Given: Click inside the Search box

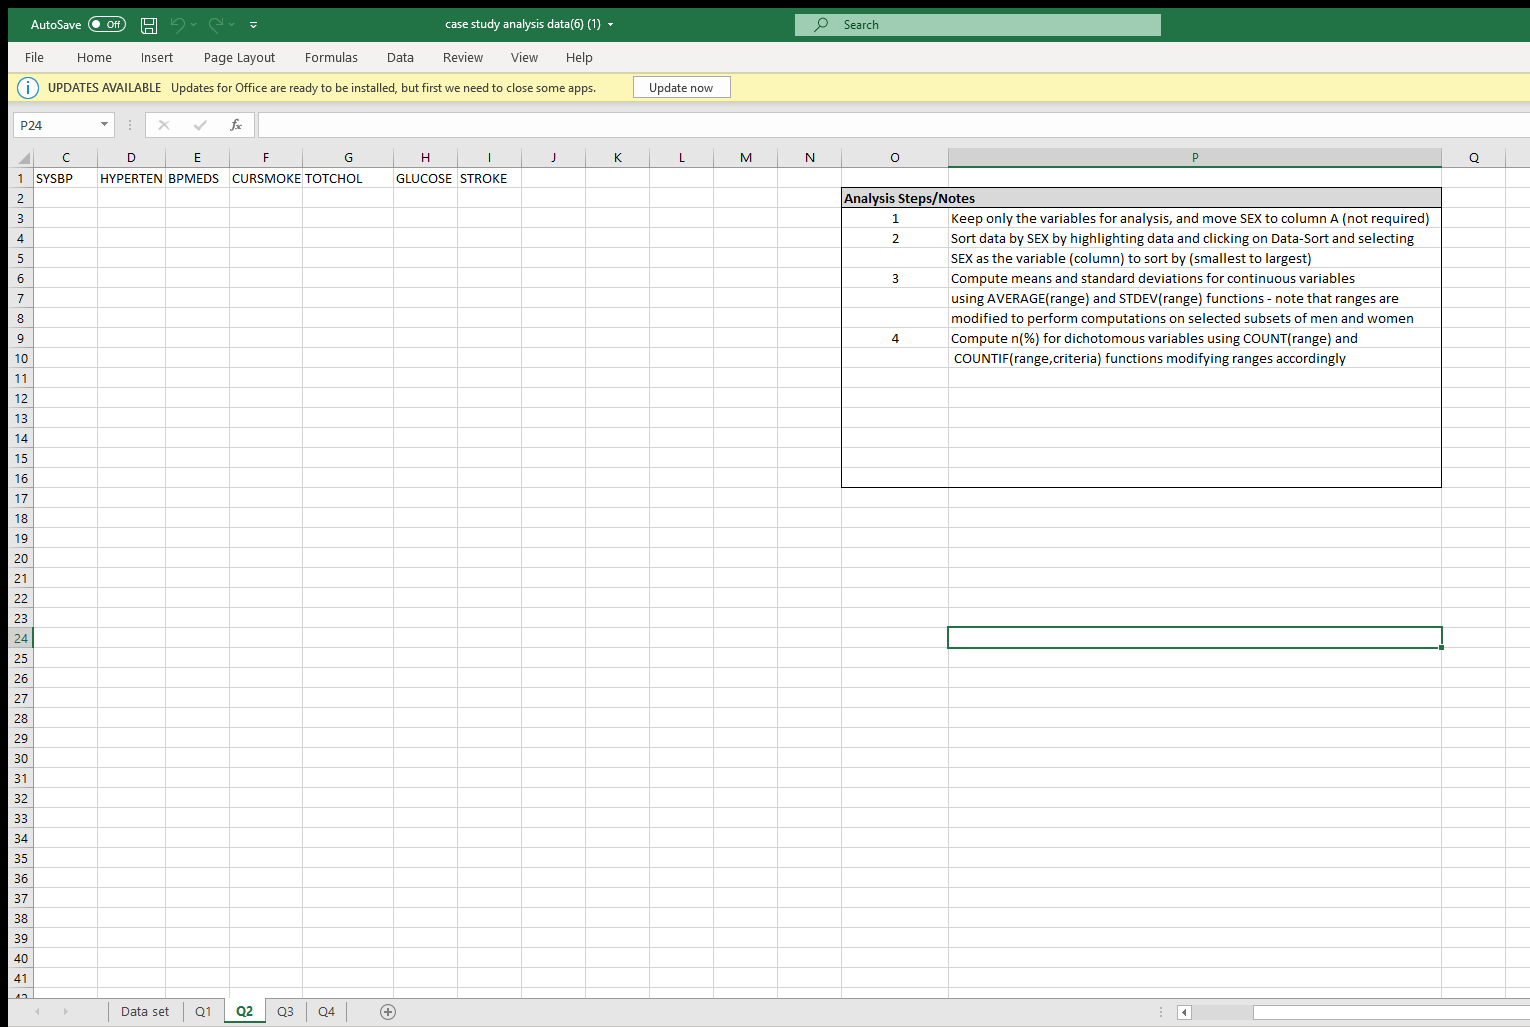Looking at the screenshot, I should tap(978, 25).
